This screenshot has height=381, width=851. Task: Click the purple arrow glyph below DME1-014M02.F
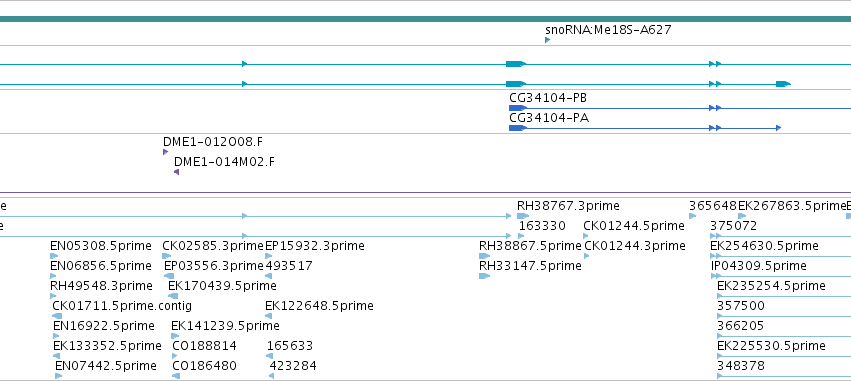(x=176, y=172)
